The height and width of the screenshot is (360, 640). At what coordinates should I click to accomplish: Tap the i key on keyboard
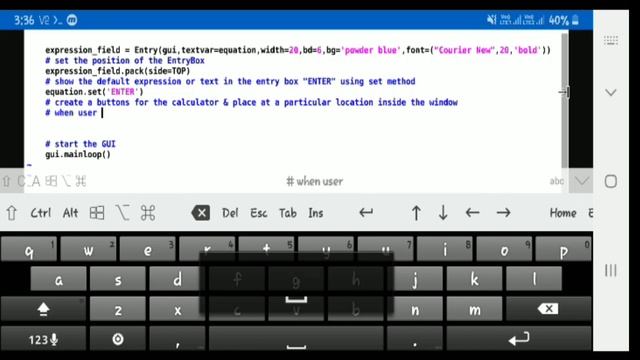click(444, 249)
